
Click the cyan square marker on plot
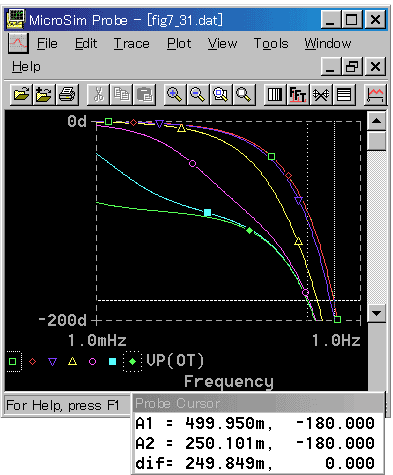(x=207, y=212)
